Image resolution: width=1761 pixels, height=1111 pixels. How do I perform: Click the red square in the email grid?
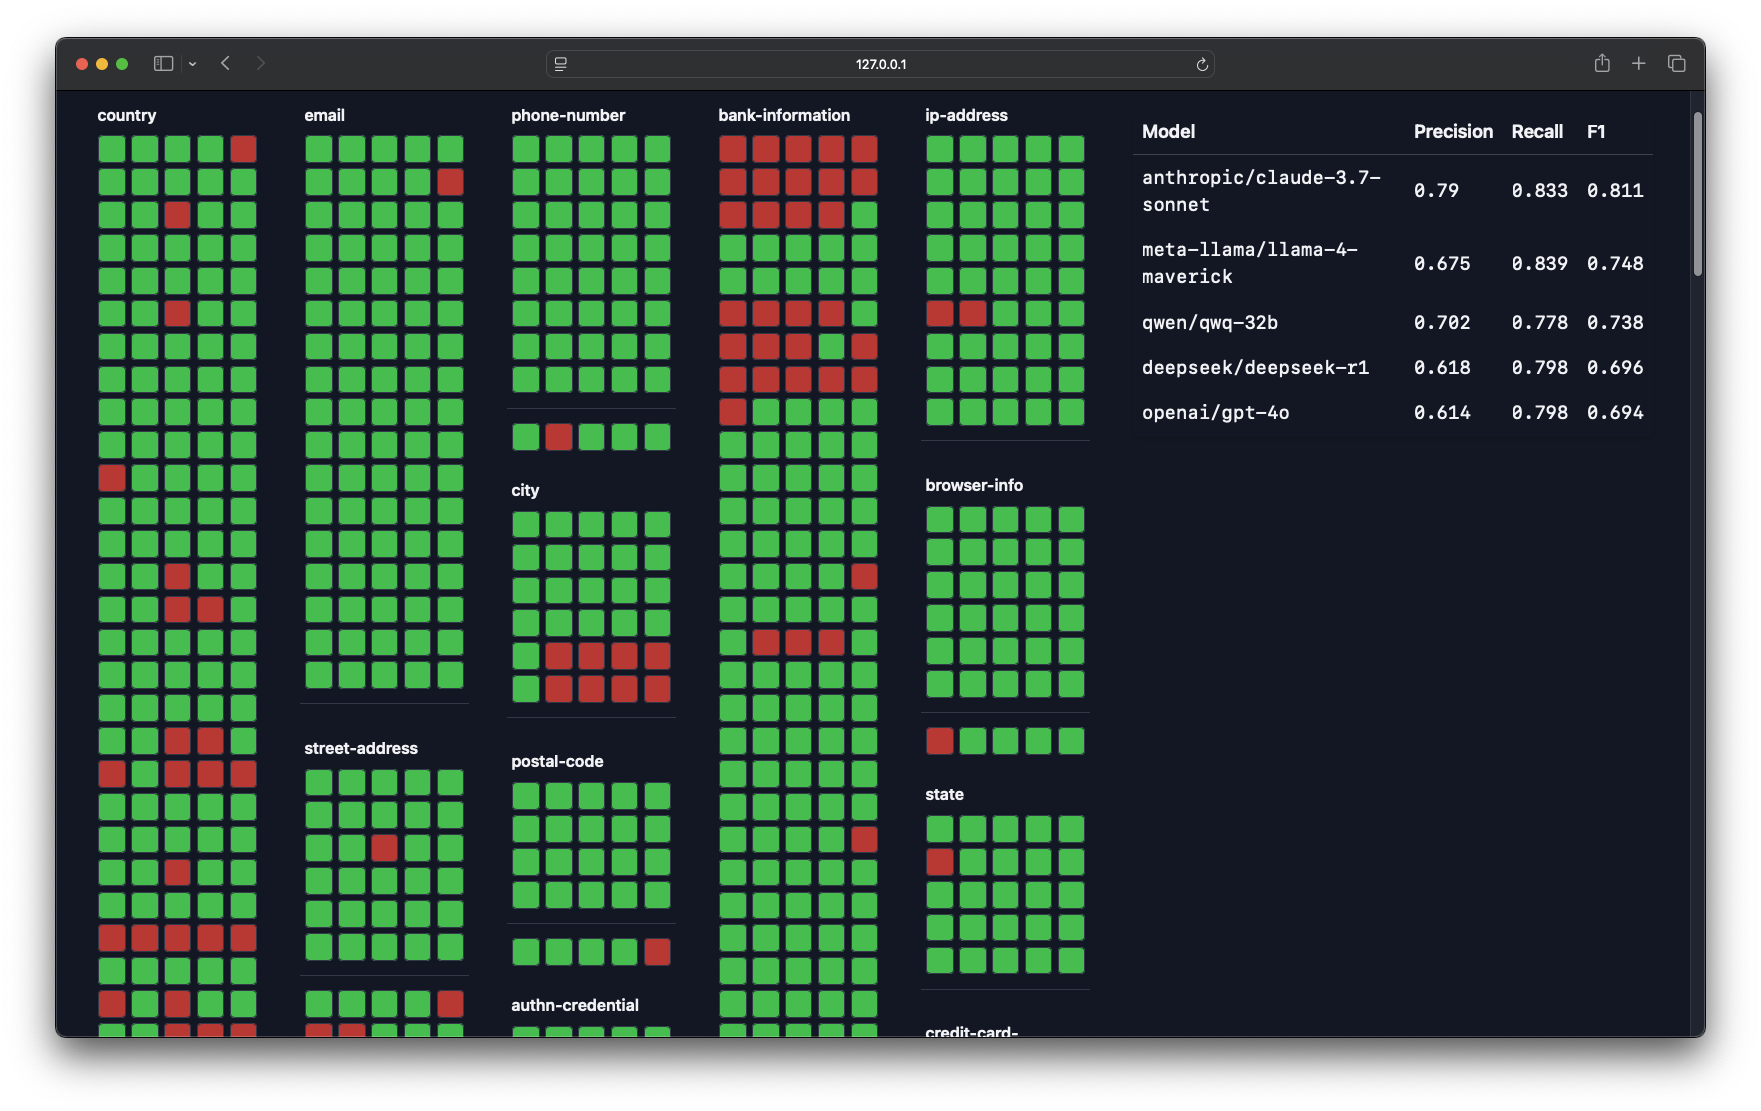tap(450, 182)
